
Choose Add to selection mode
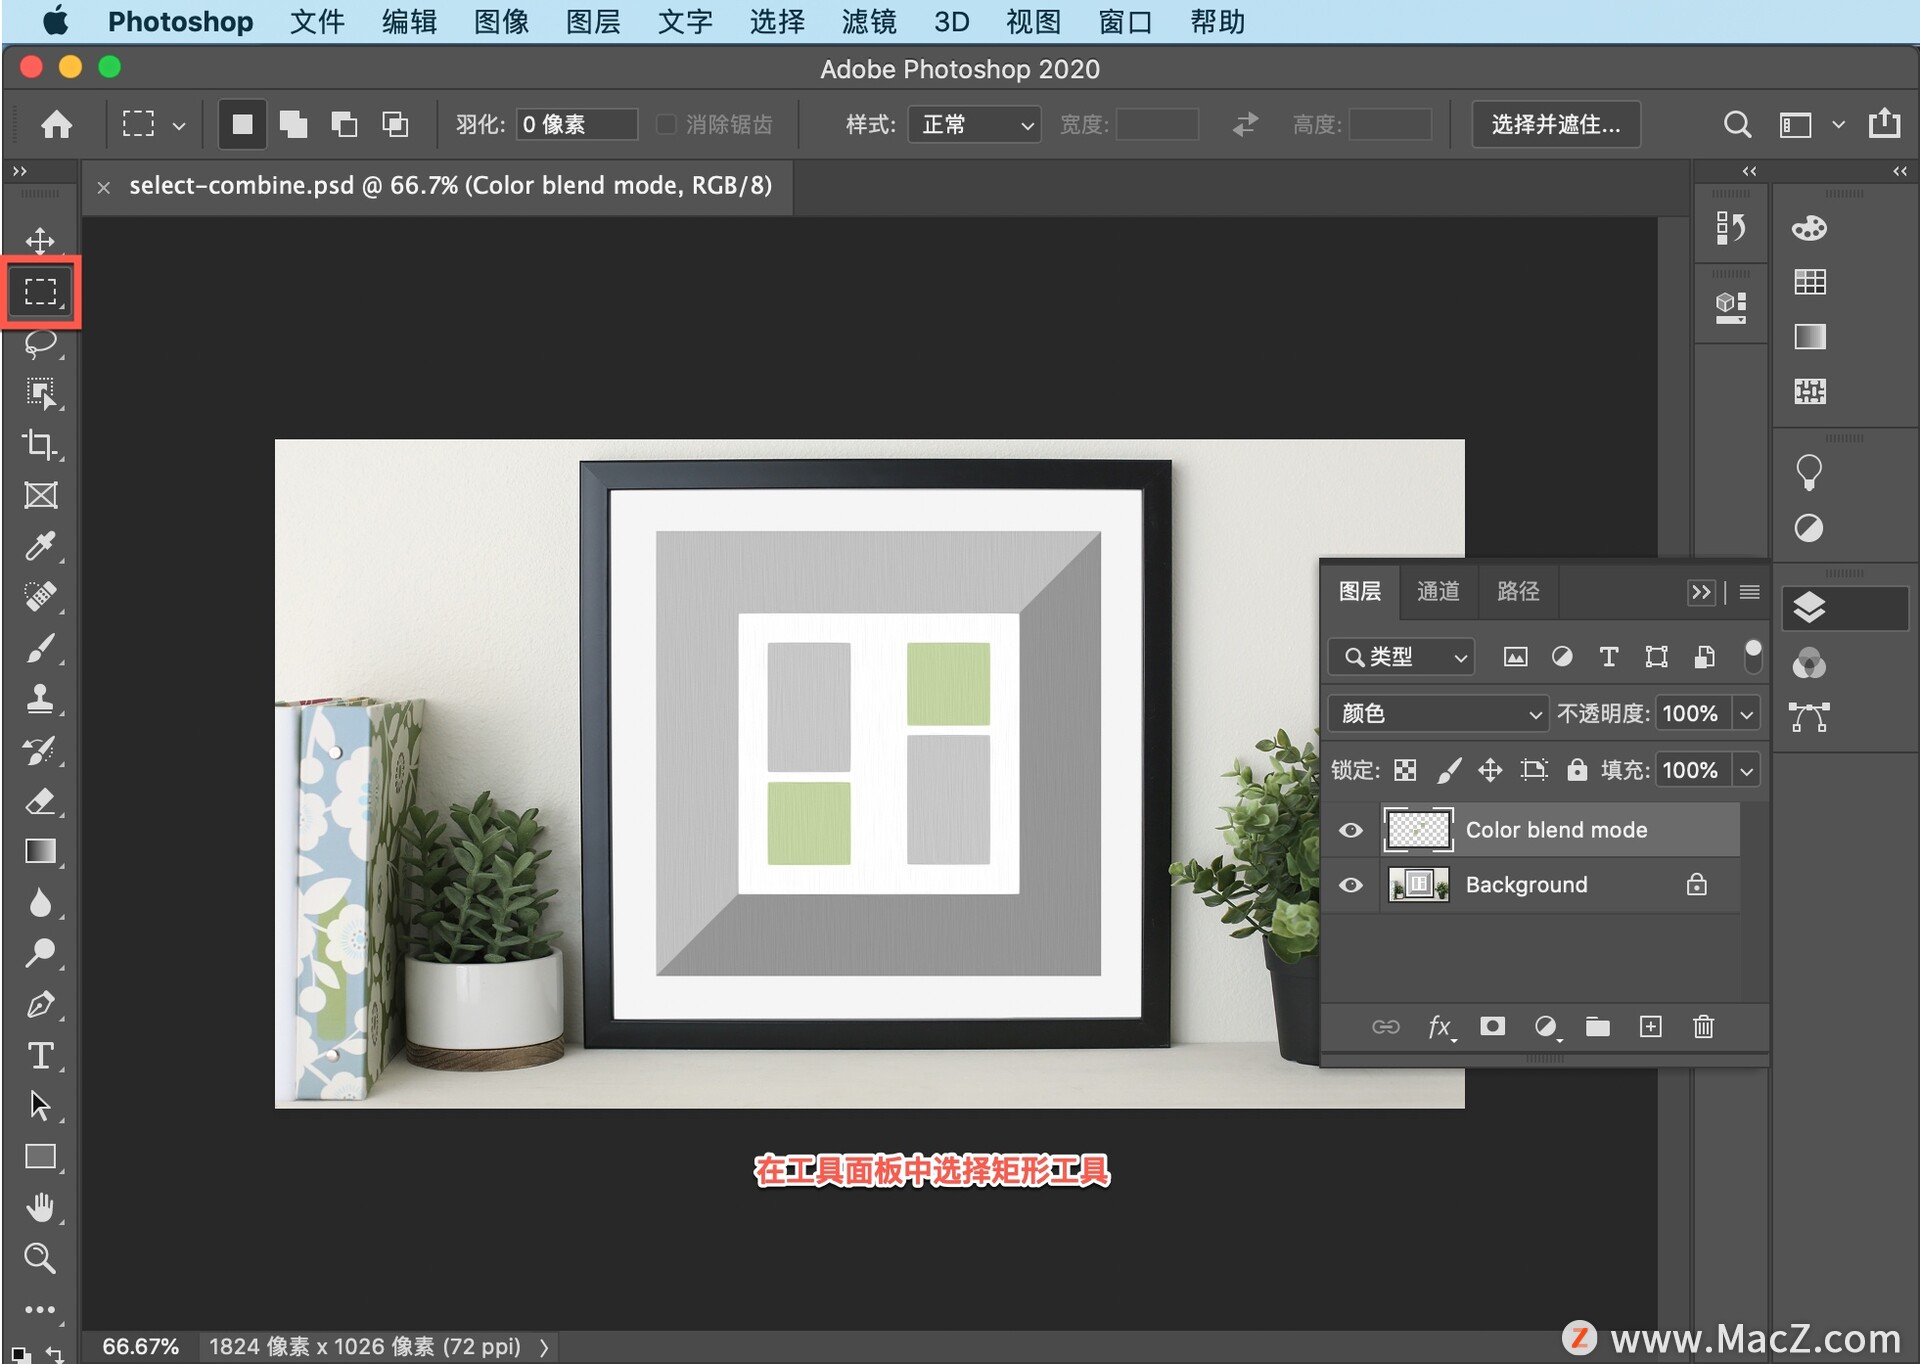pos(293,124)
